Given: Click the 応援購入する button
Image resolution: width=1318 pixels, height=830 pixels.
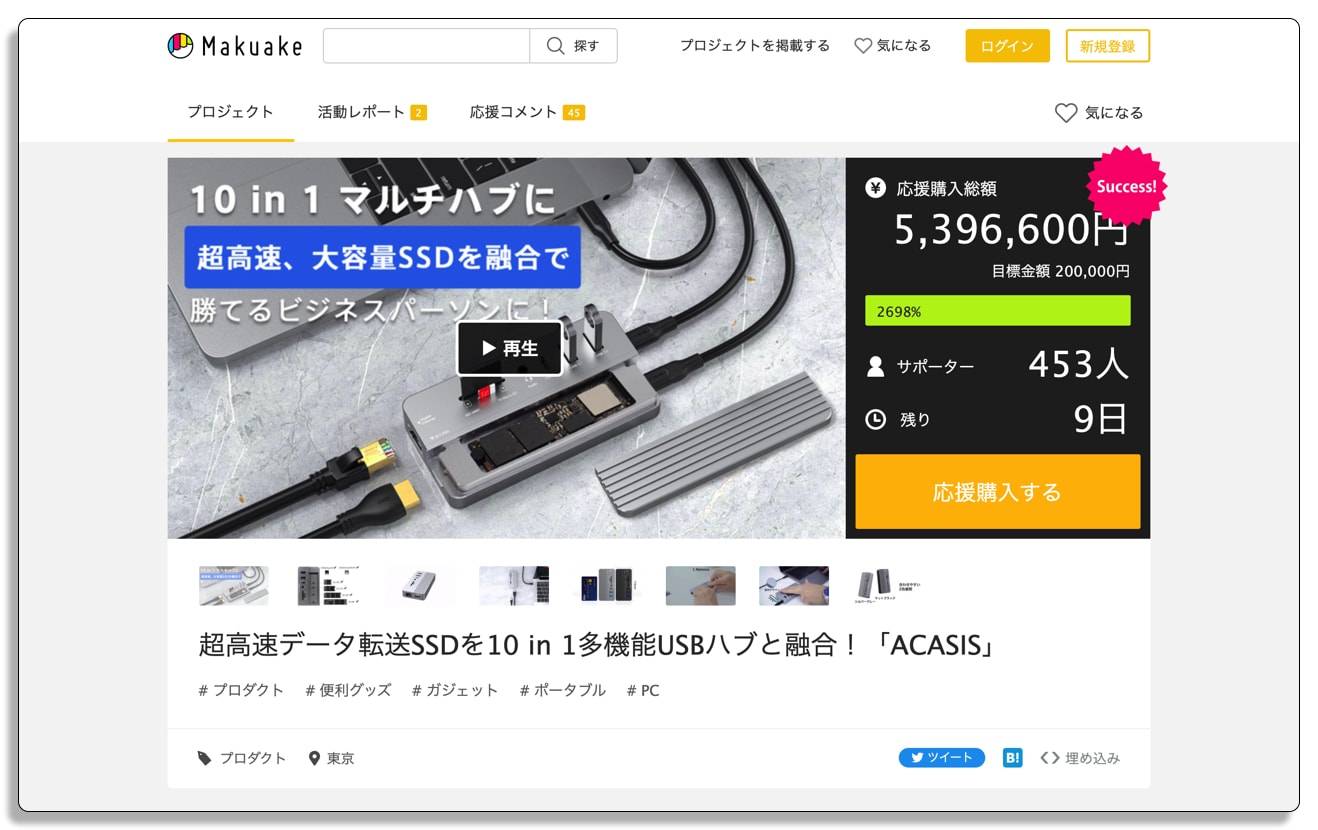Looking at the screenshot, I should coord(998,492).
